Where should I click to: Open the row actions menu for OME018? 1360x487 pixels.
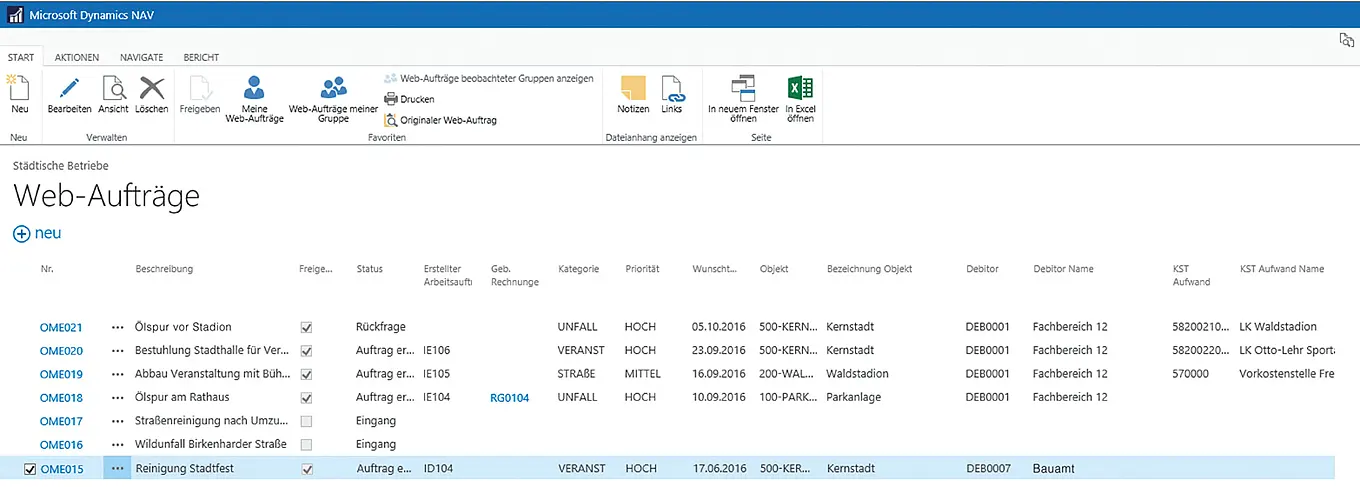pyautogui.click(x=118, y=398)
